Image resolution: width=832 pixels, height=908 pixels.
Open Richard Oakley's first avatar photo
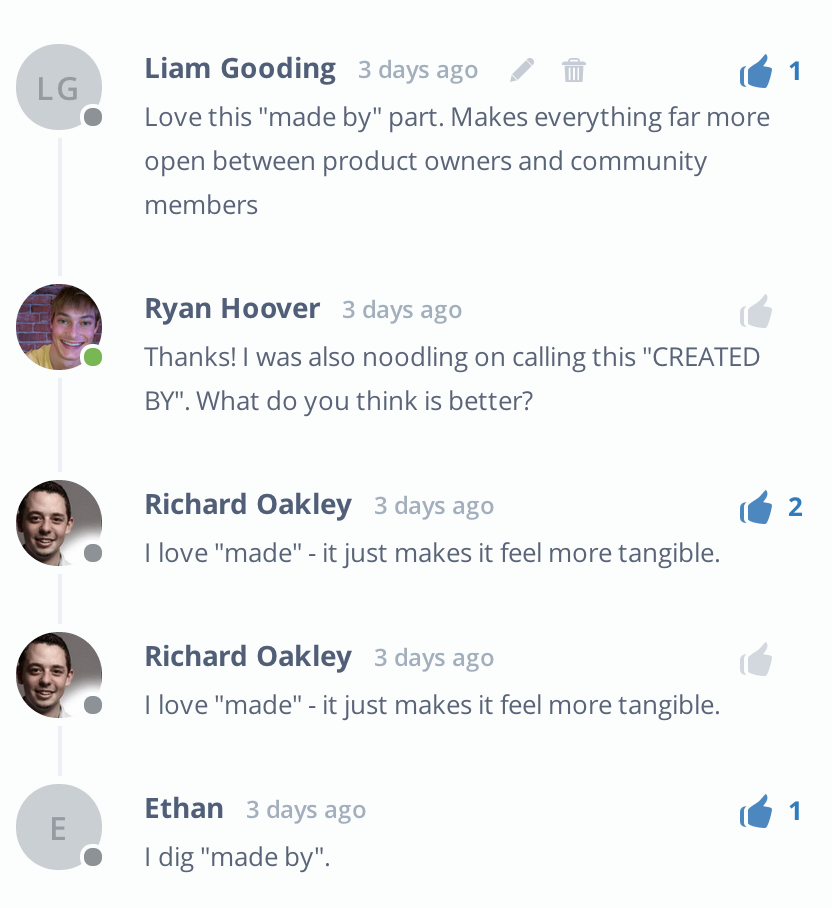[x=59, y=522]
